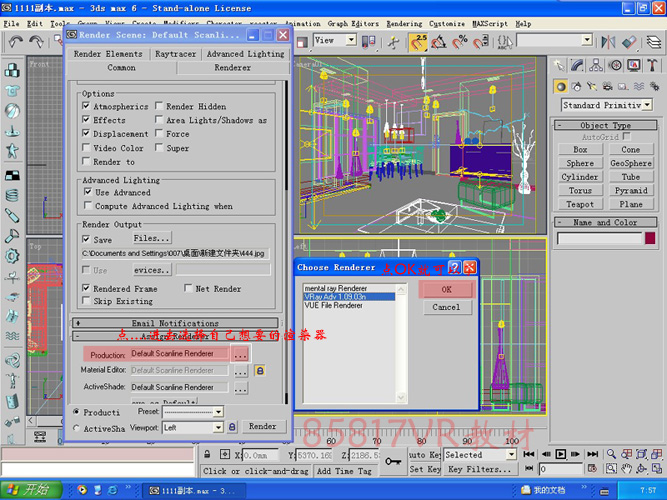The width and height of the screenshot is (667, 500).
Task: Collapse the Object Type rollout
Action: click(x=605, y=125)
